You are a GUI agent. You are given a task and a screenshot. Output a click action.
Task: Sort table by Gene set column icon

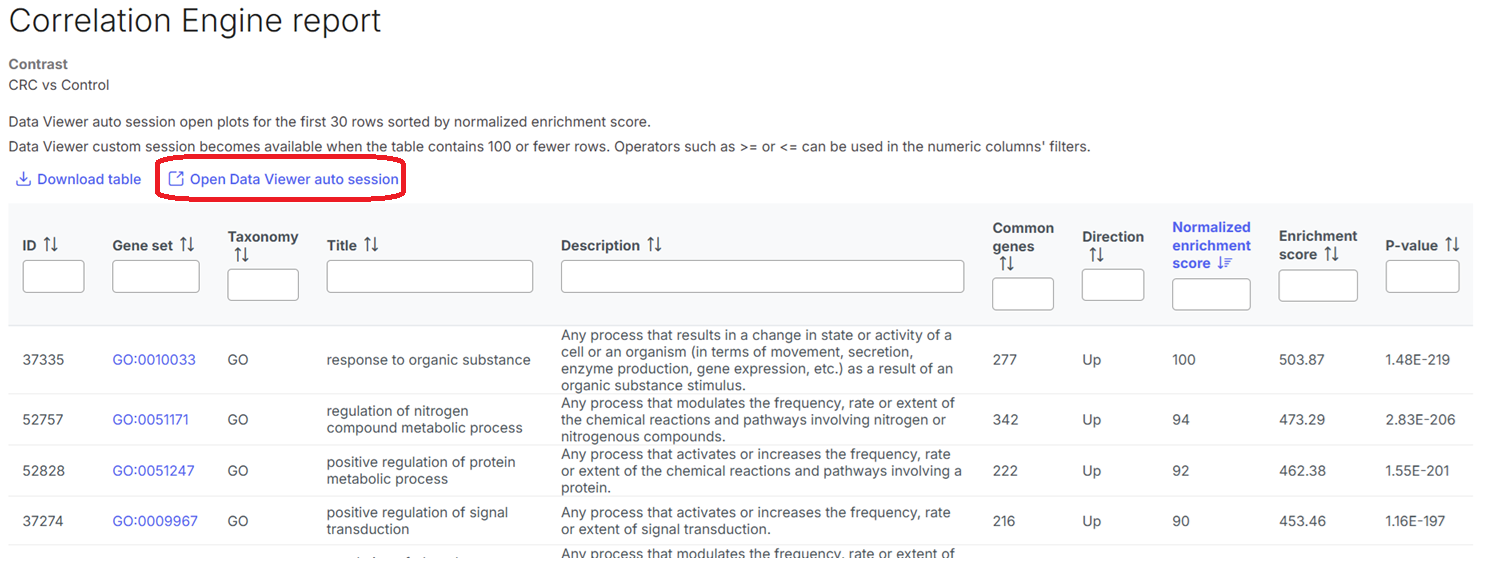pos(187,245)
